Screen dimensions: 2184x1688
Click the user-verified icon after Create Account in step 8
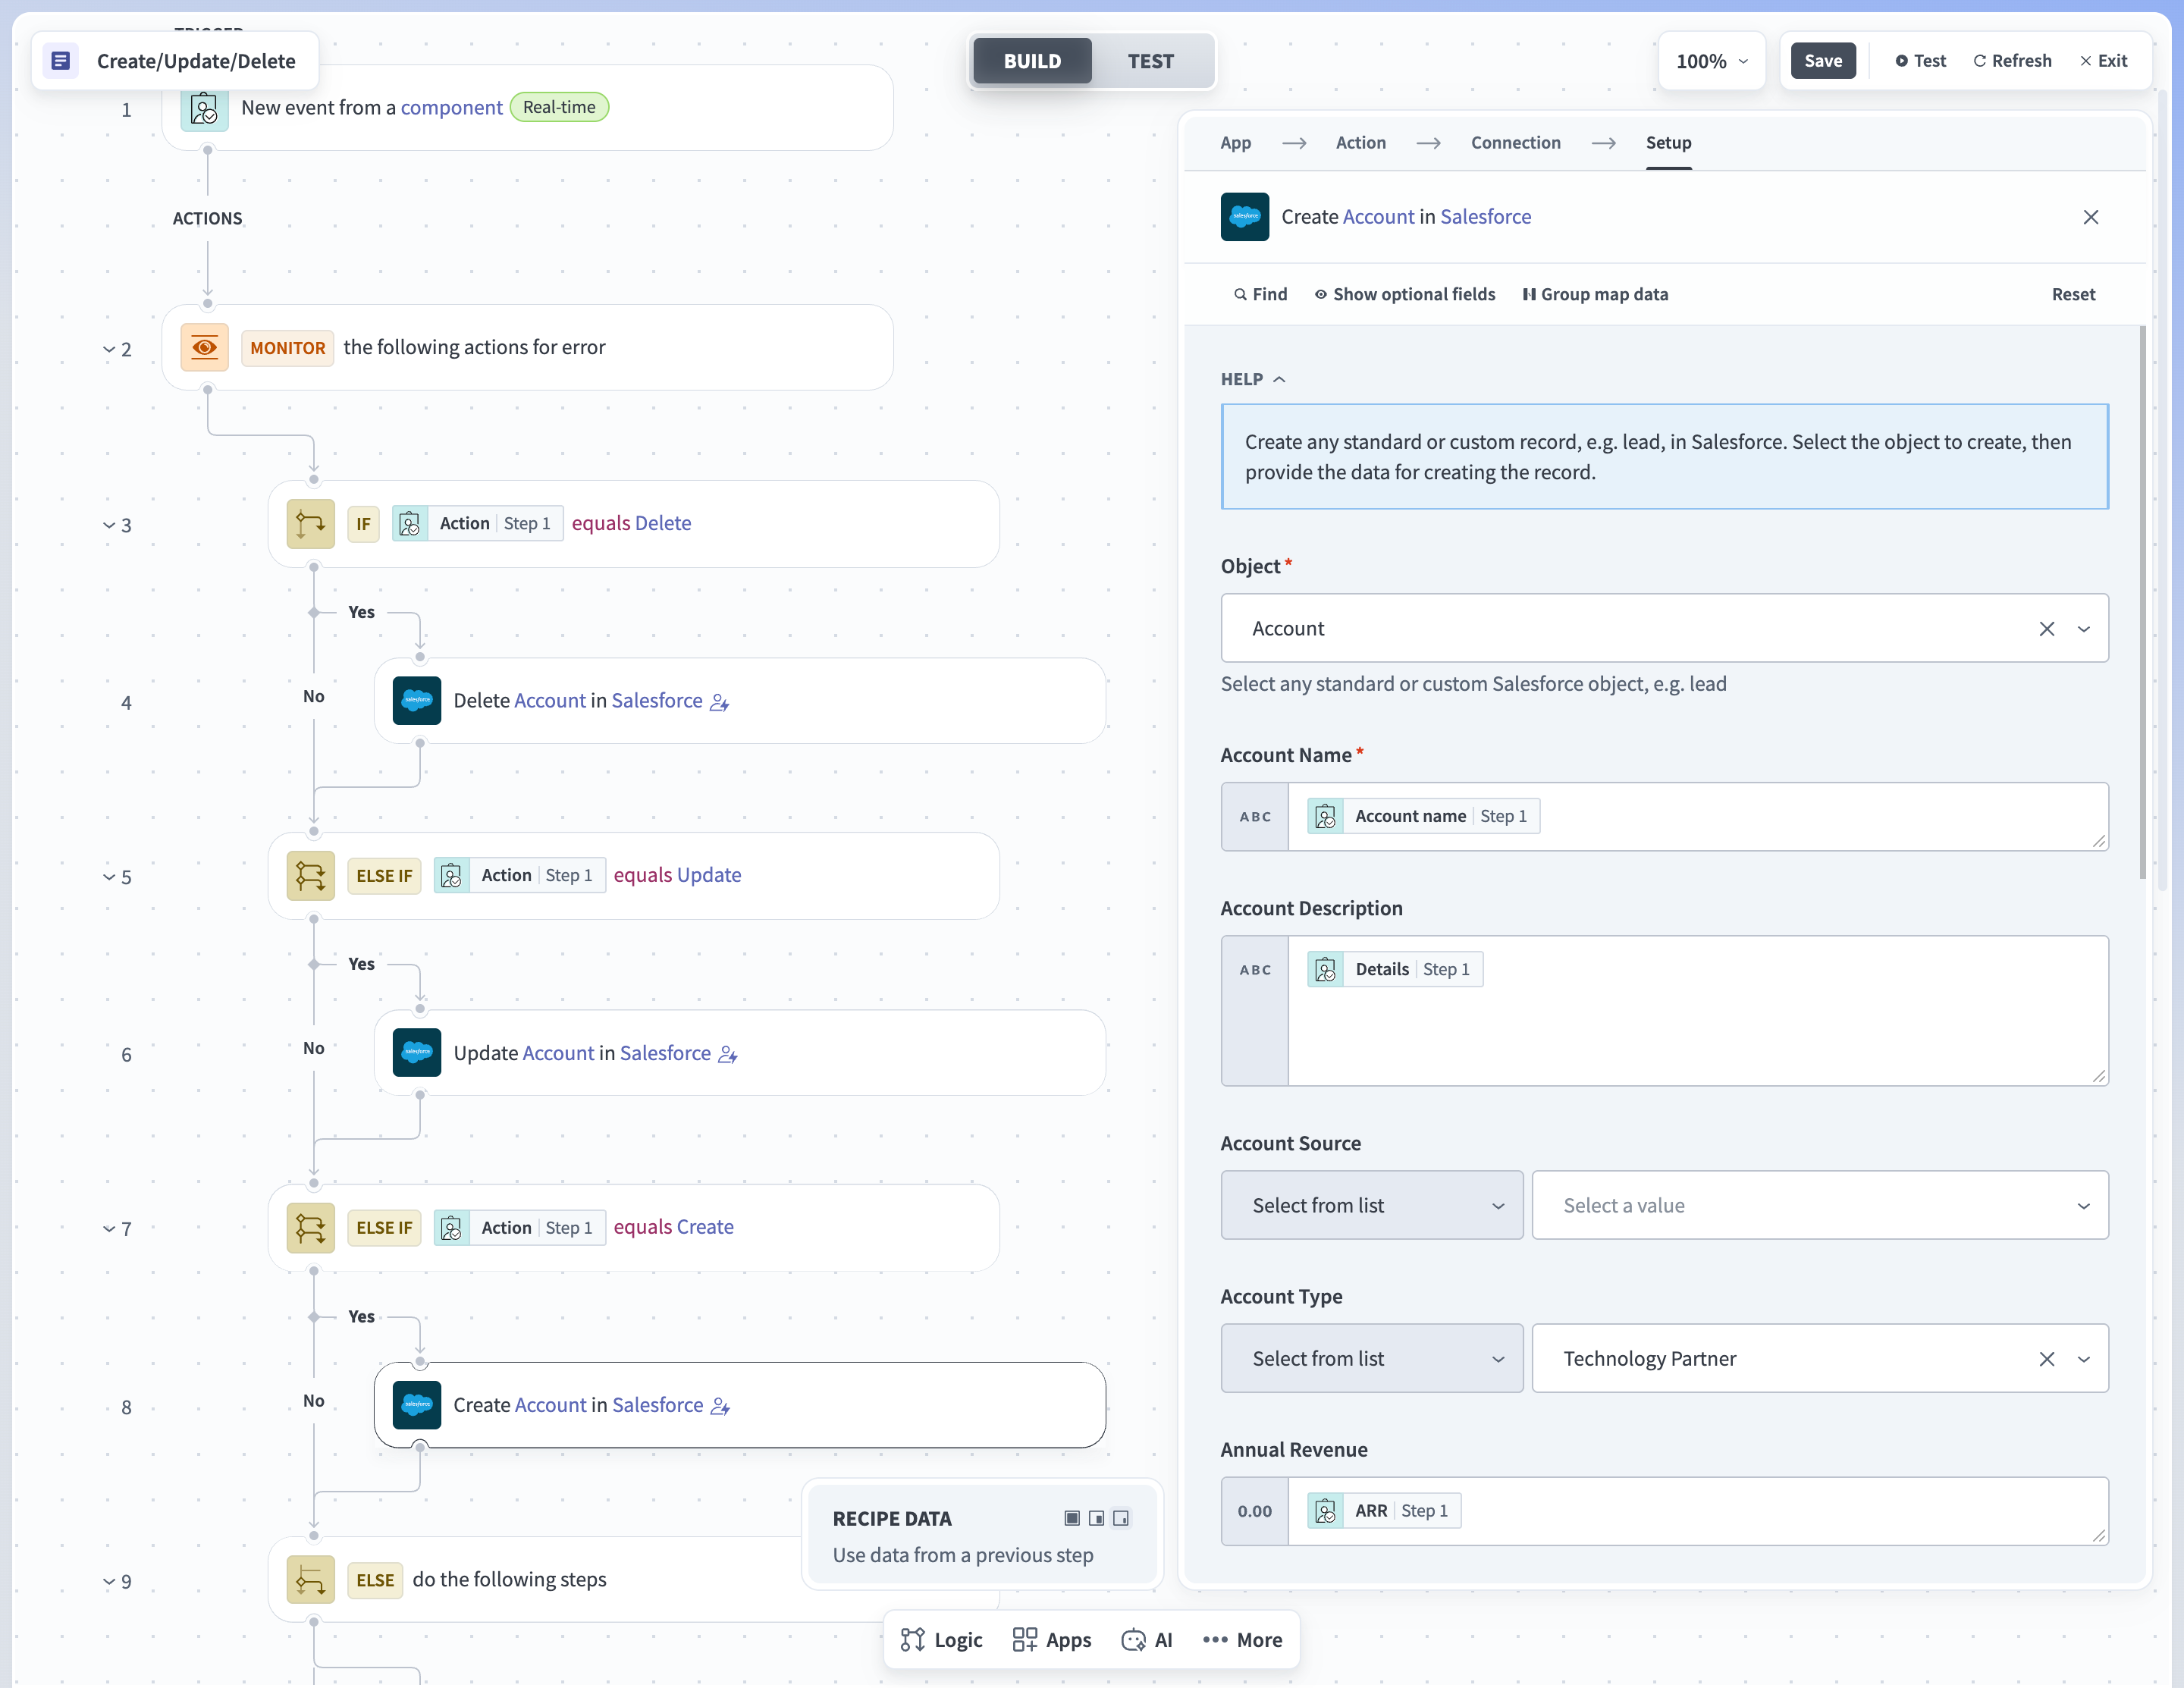pyautogui.click(x=720, y=1407)
